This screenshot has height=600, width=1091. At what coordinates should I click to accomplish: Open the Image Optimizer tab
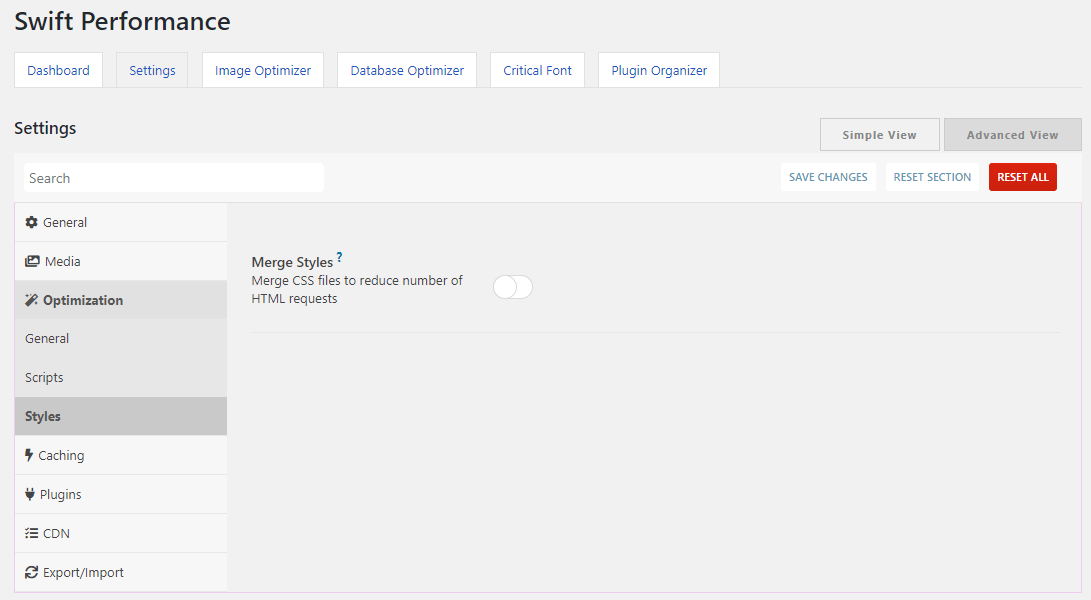[x=263, y=70]
